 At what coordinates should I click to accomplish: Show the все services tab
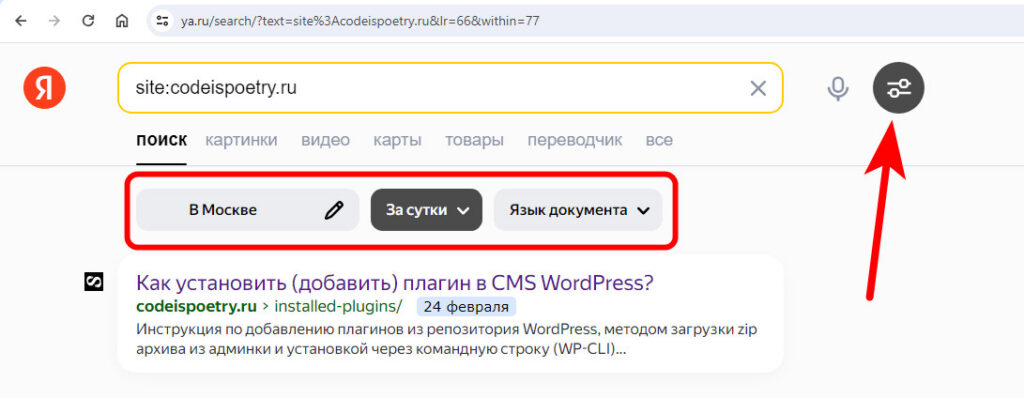(659, 140)
